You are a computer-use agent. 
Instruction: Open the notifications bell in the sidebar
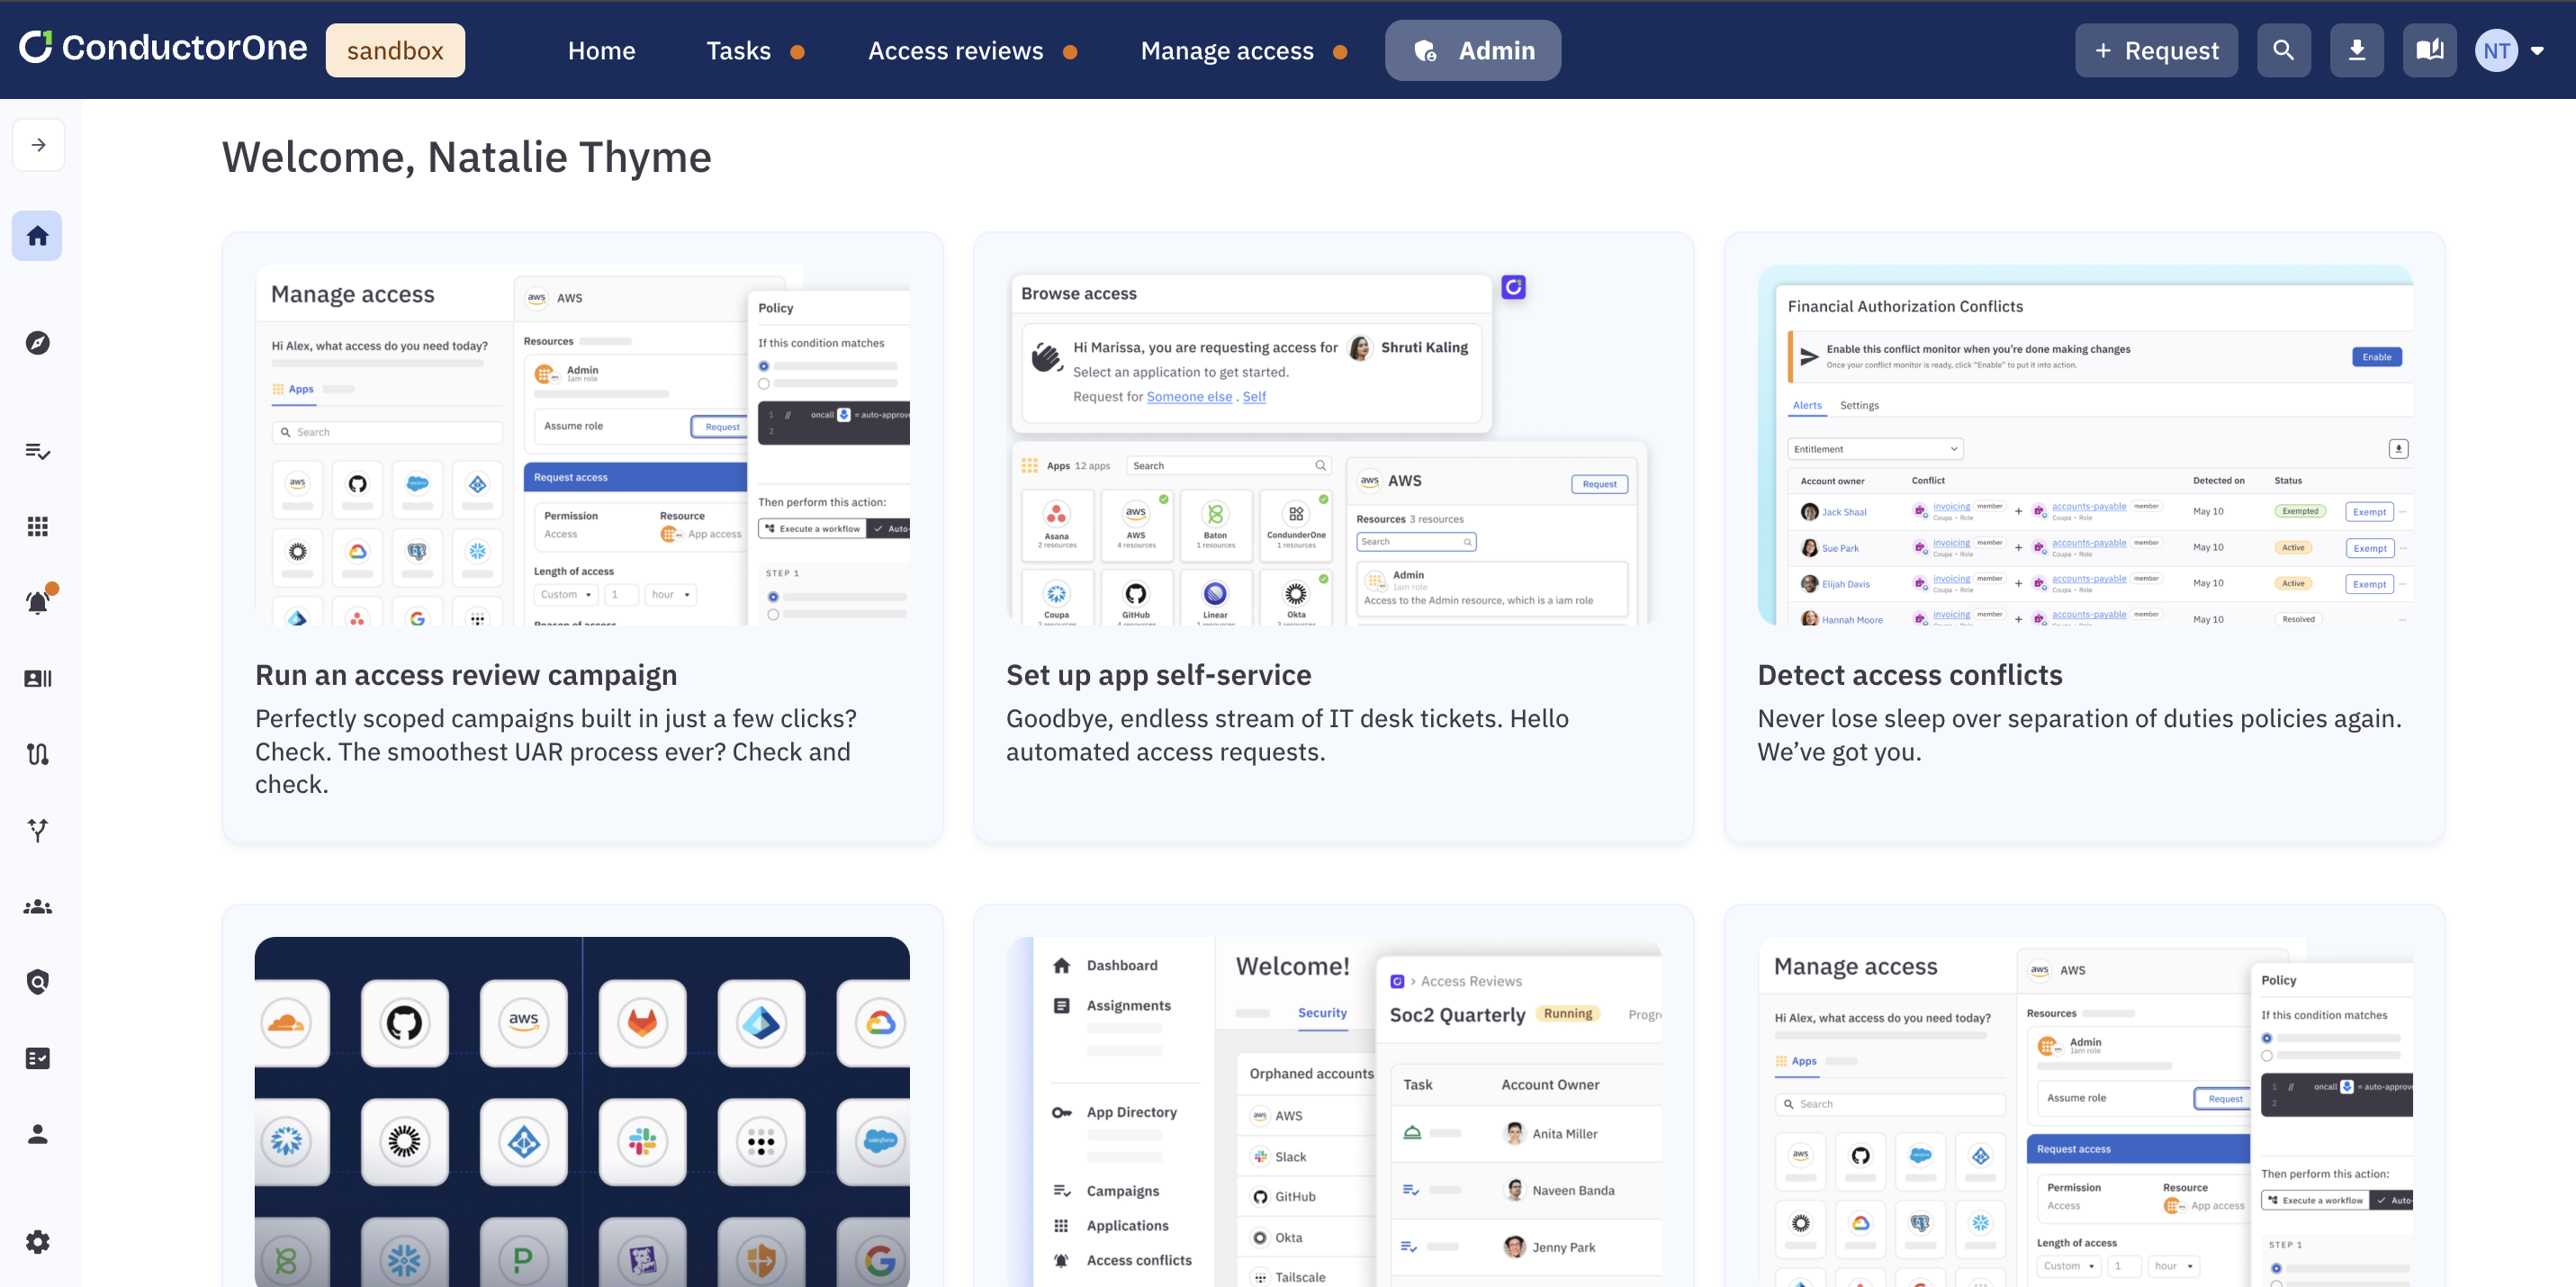(x=37, y=600)
